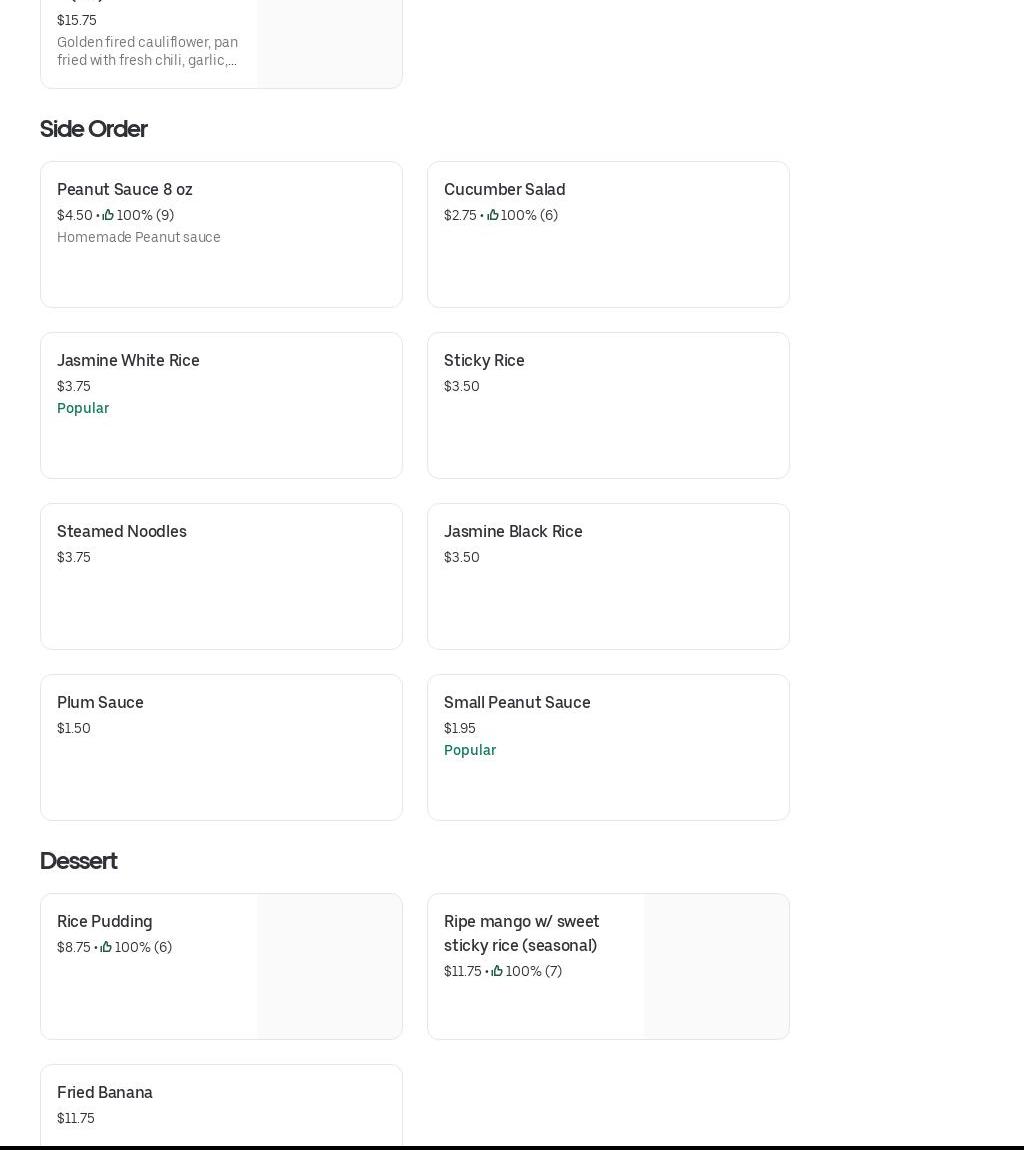
Task: Click thumbs-up icon beside Rice Pudding price
Action: [x=106, y=947]
